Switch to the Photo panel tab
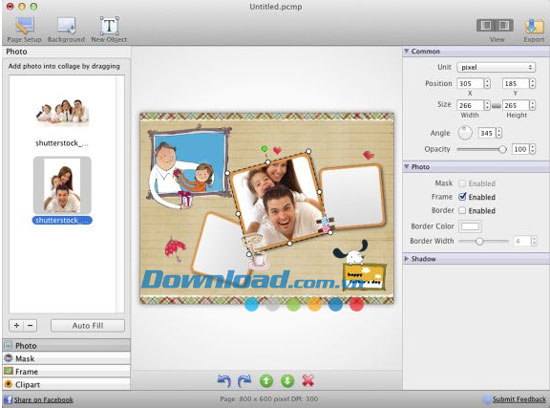This screenshot has width=550, height=408. click(x=66, y=346)
